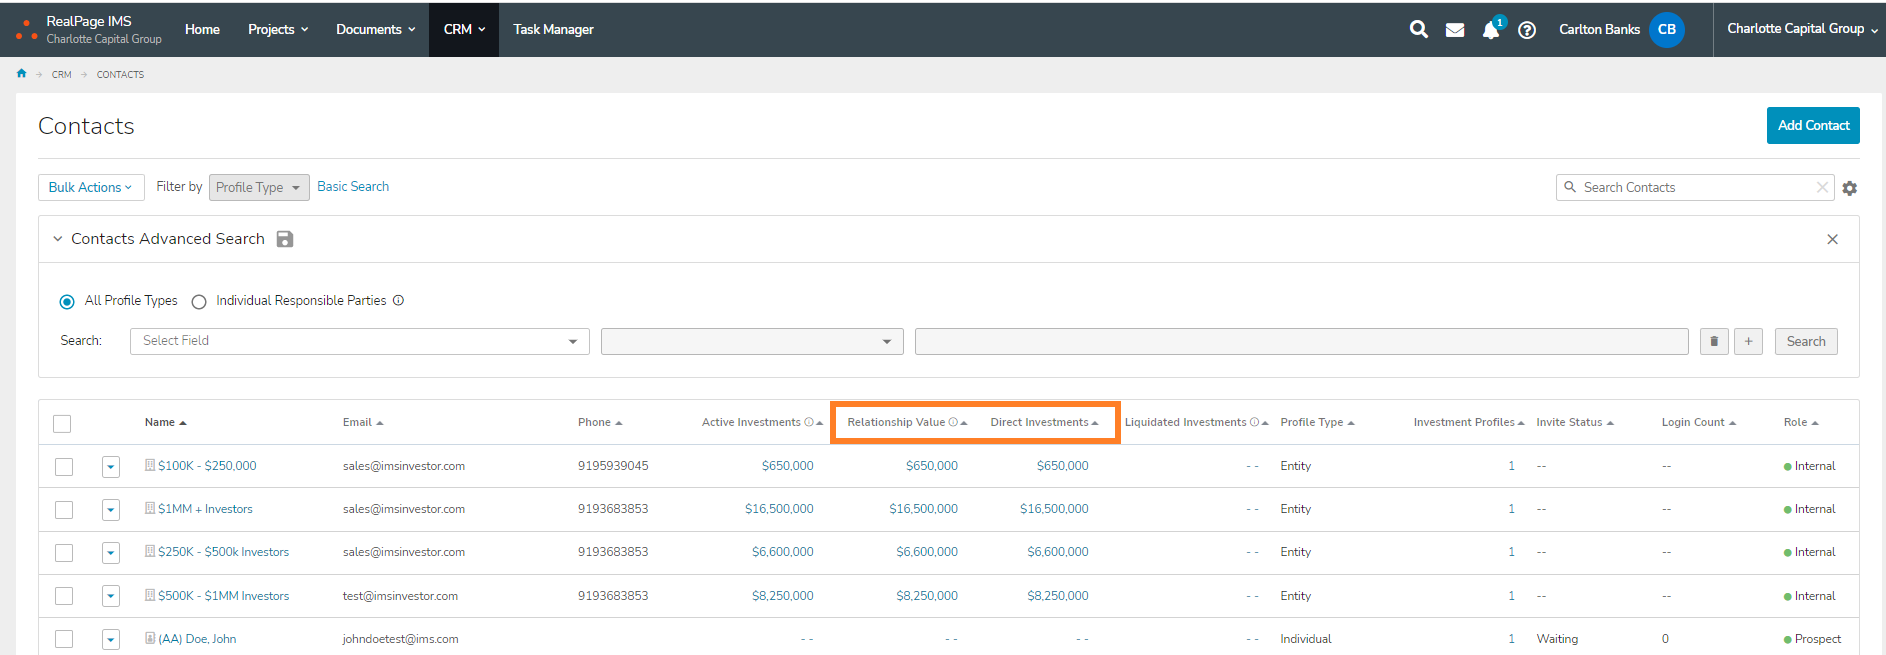The image size is (1886, 655).
Task: Open the Projects menu
Action: (278, 29)
